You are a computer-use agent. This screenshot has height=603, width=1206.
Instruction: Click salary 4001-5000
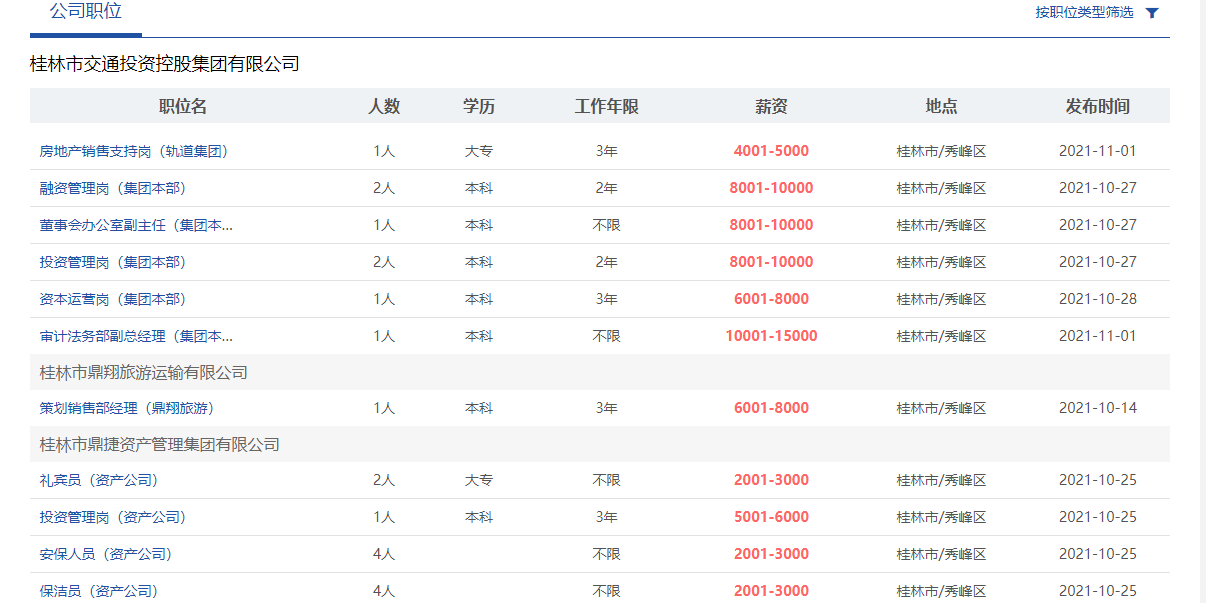point(771,151)
